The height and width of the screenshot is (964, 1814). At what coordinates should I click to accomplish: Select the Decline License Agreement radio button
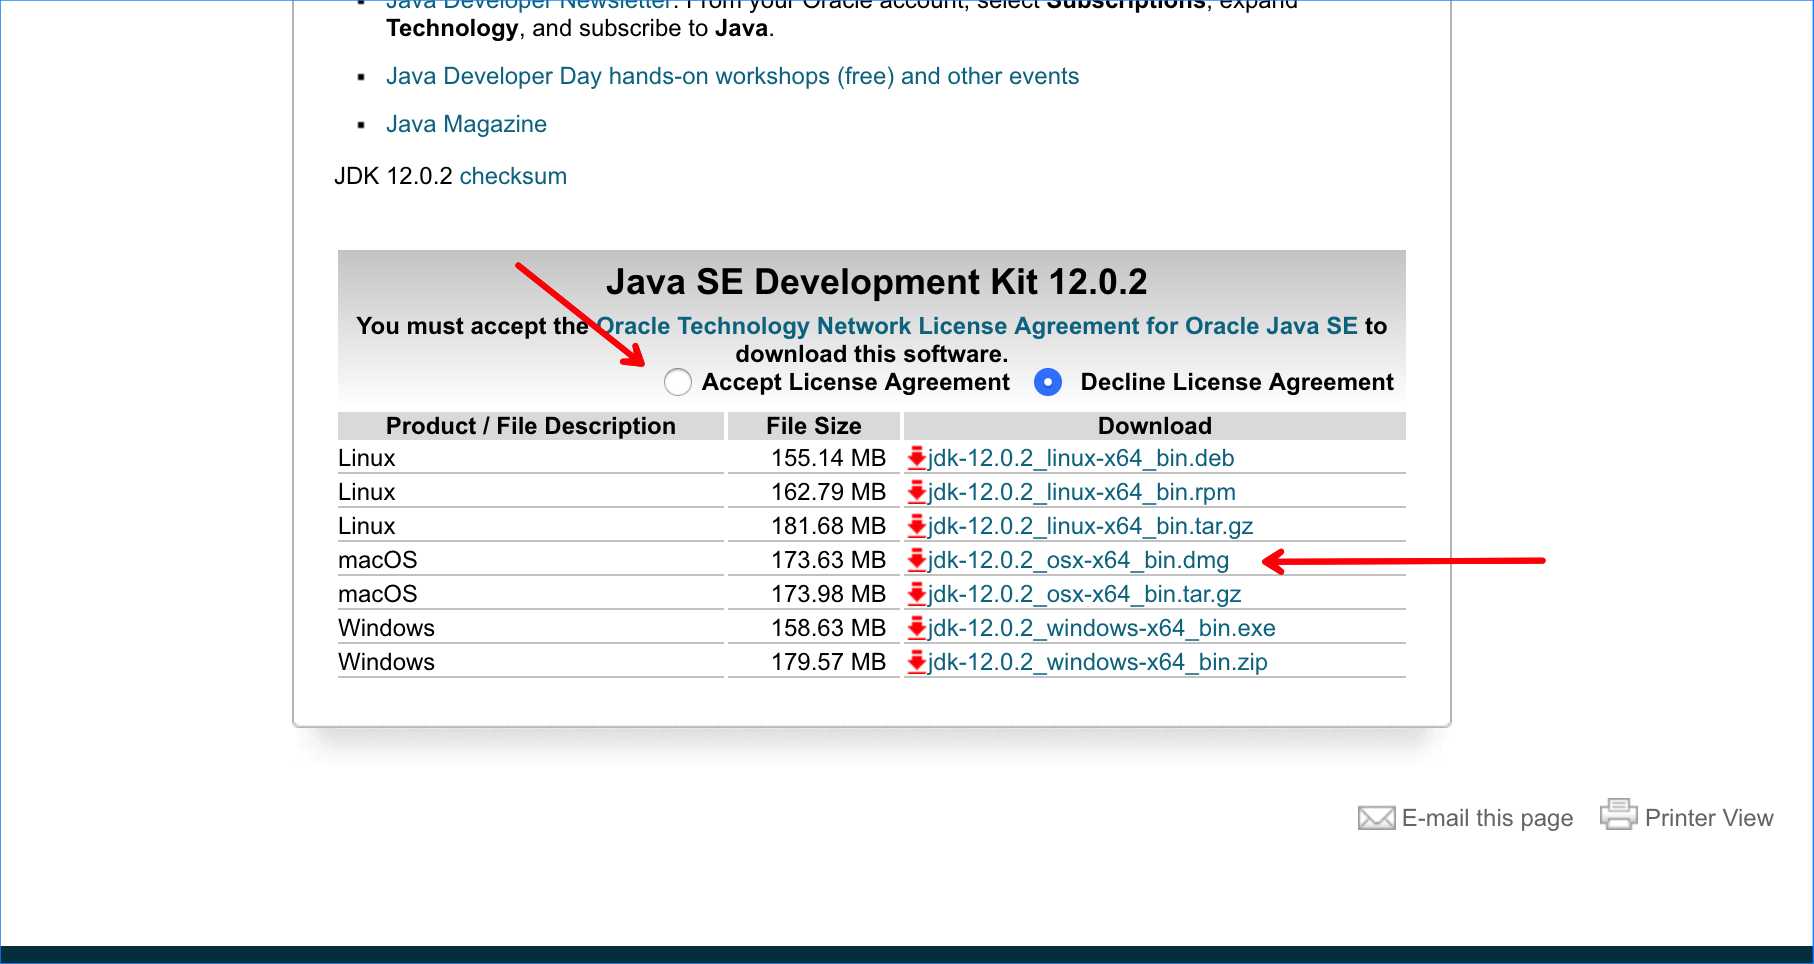(x=1048, y=382)
